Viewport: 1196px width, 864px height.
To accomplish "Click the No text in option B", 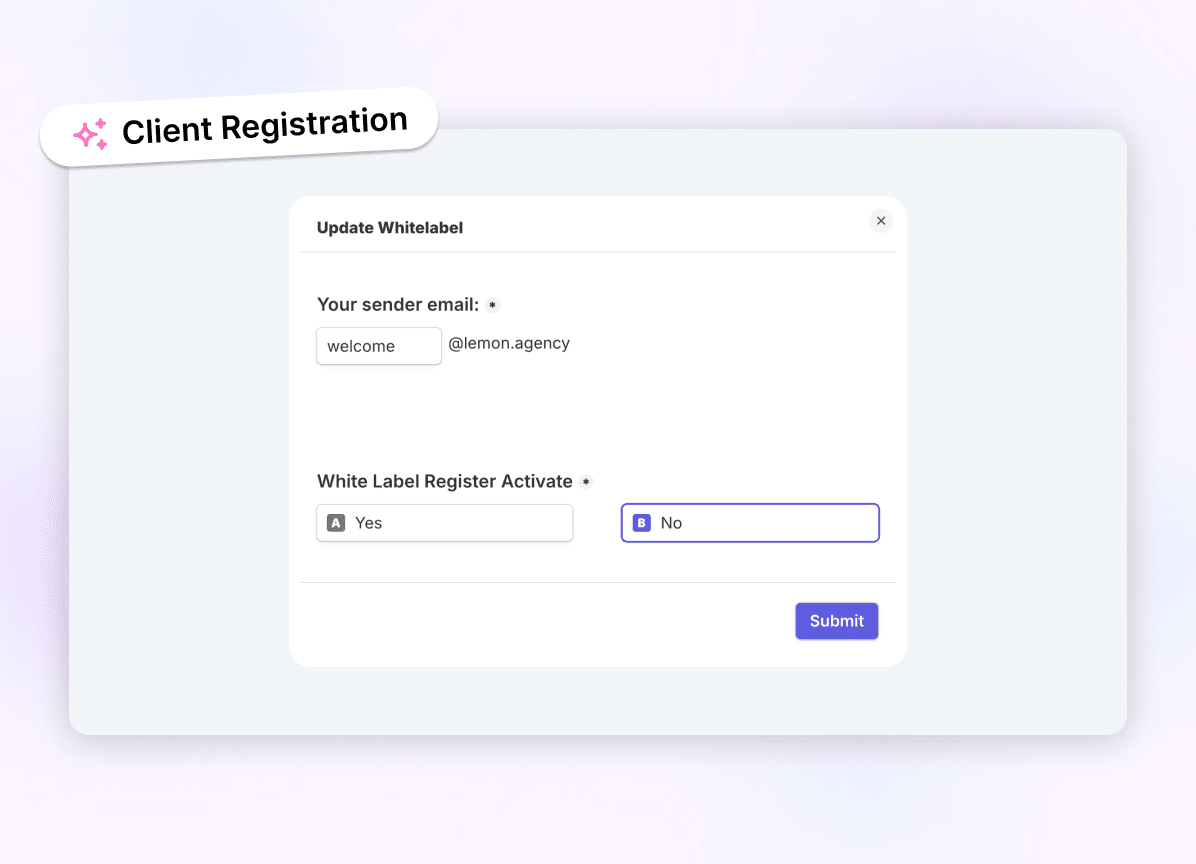I will click(671, 523).
